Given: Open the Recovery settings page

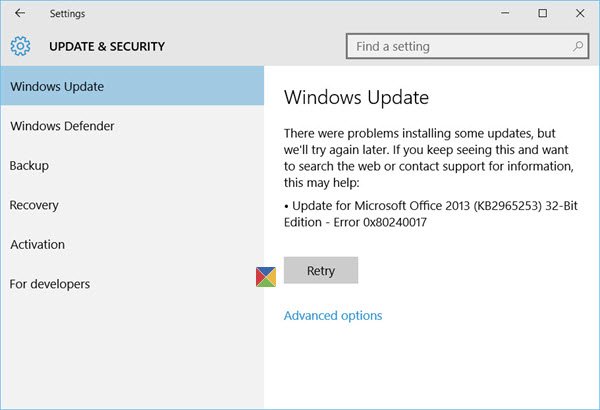Looking at the screenshot, I should pyautogui.click(x=34, y=205).
